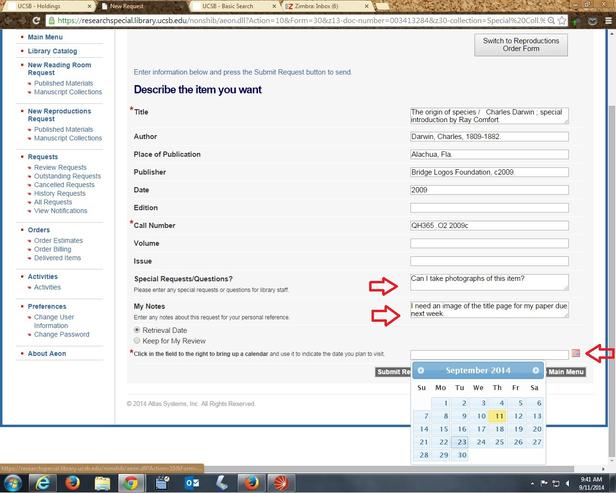Click the Windows Start button
This screenshot has height=493, width=616.
(13, 482)
